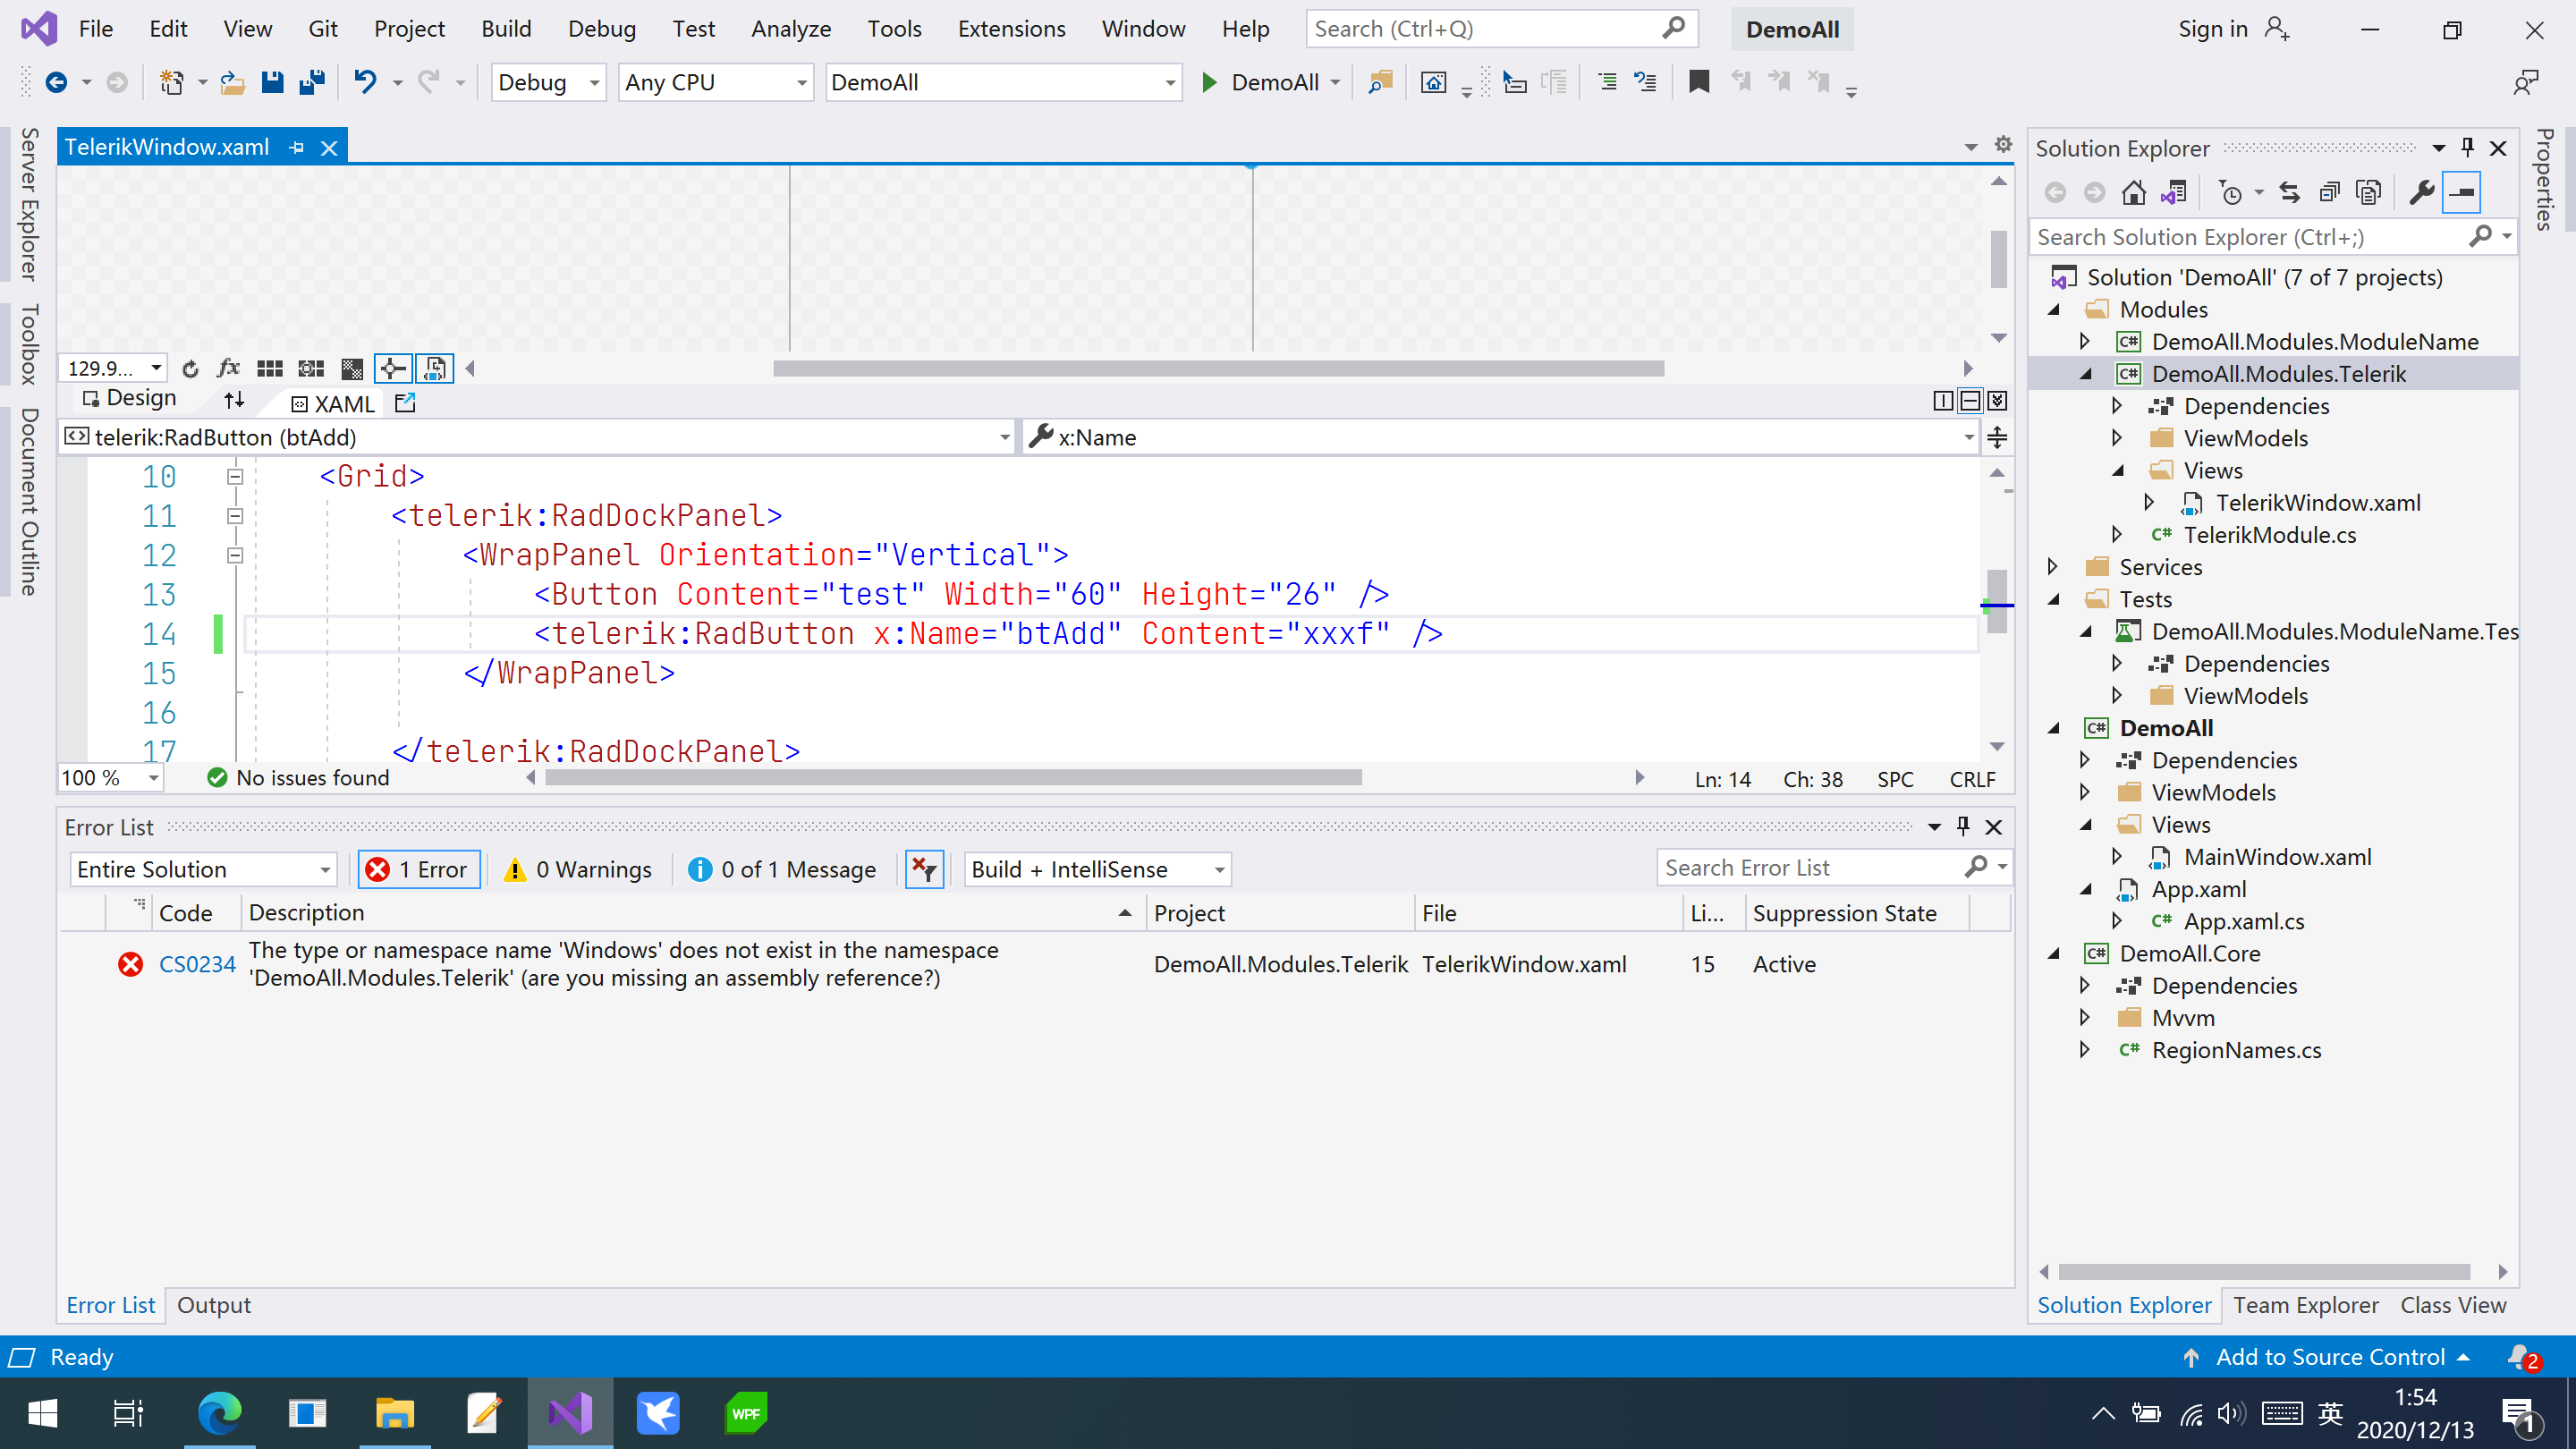The height and width of the screenshot is (1449, 2576).
Task: Toggle the 1 Error filter button
Action: pos(419,869)
